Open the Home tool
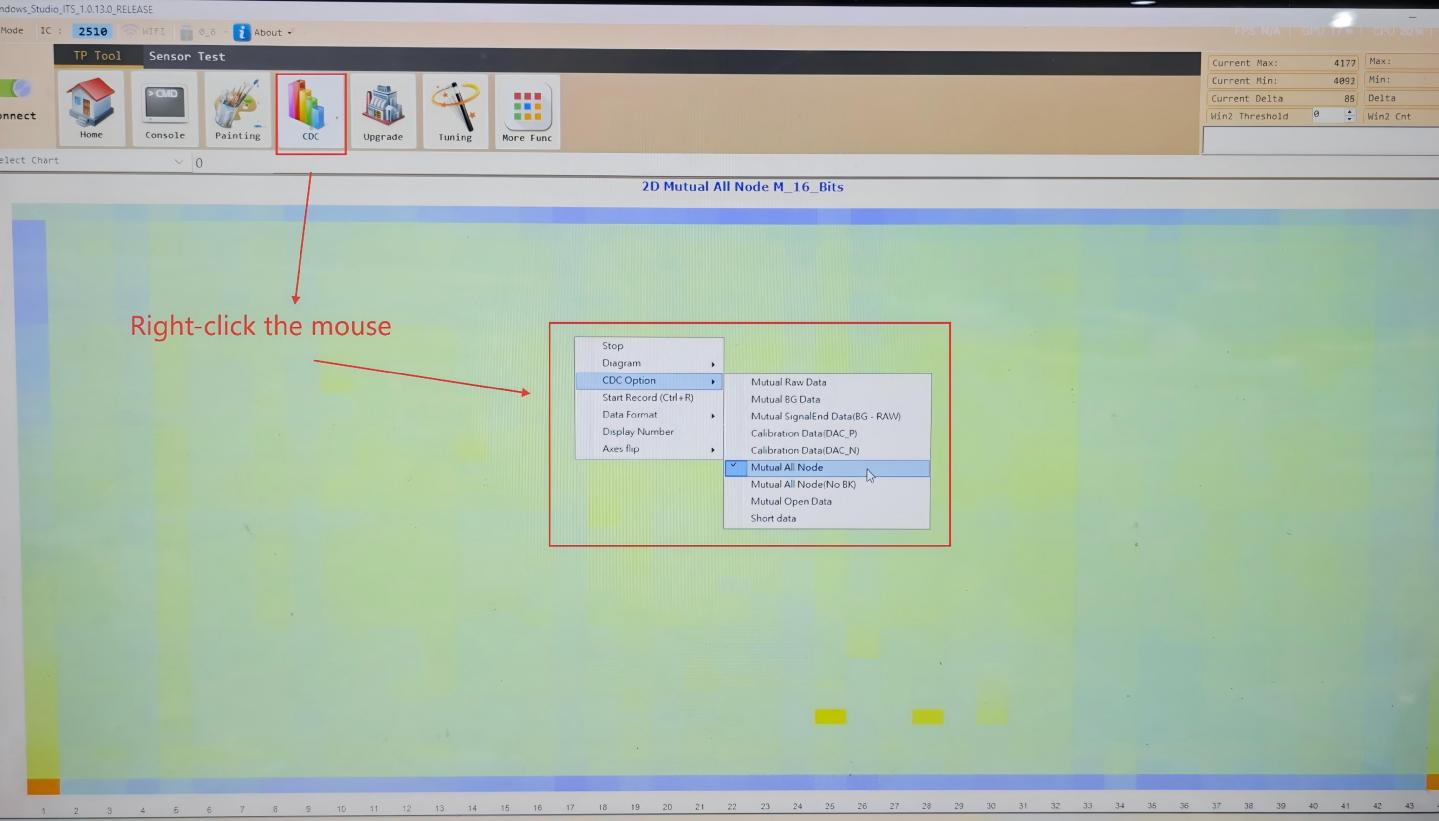This screenshot has width=1439, height=821. pos(91,110)
